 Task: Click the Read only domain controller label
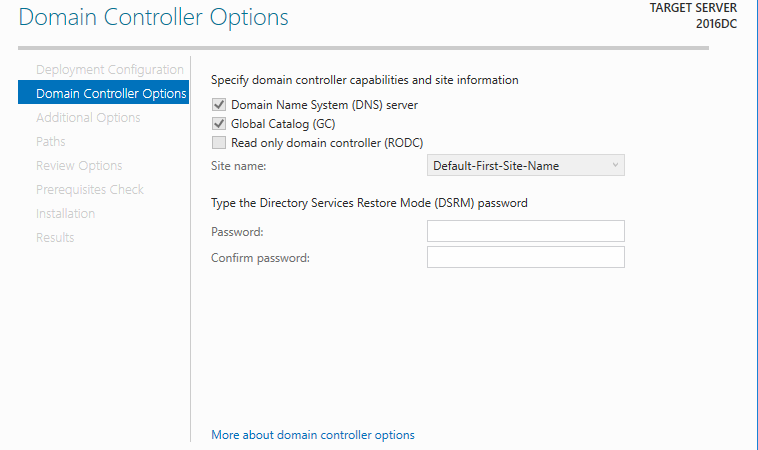pos(327,143)
